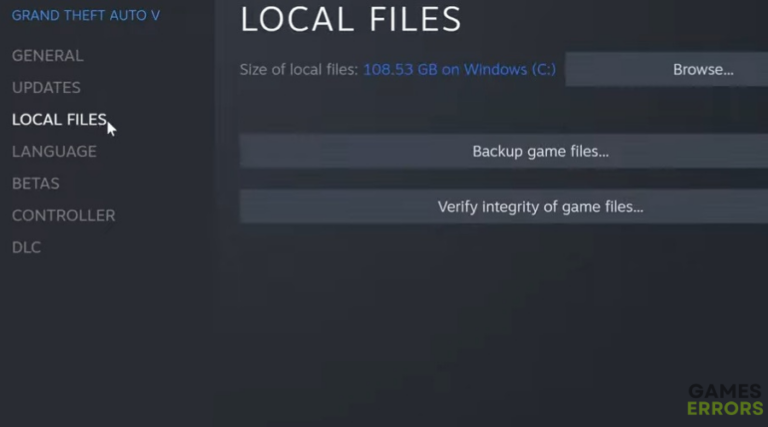Click the GRAND THEFT AUTO V title
The image size is (768, 427).
coord(85,16)
